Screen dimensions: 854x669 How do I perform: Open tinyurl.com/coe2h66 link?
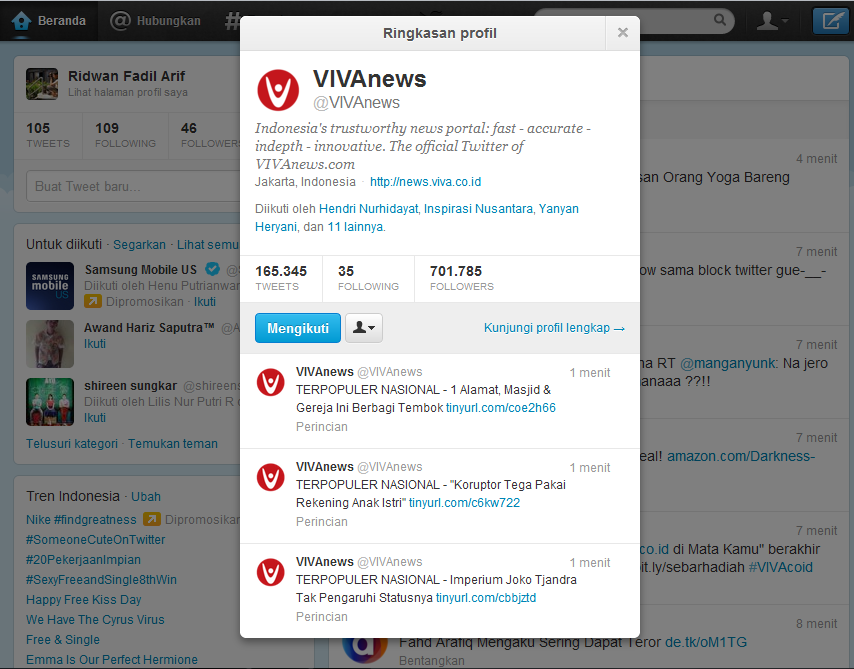pos(501,408)
